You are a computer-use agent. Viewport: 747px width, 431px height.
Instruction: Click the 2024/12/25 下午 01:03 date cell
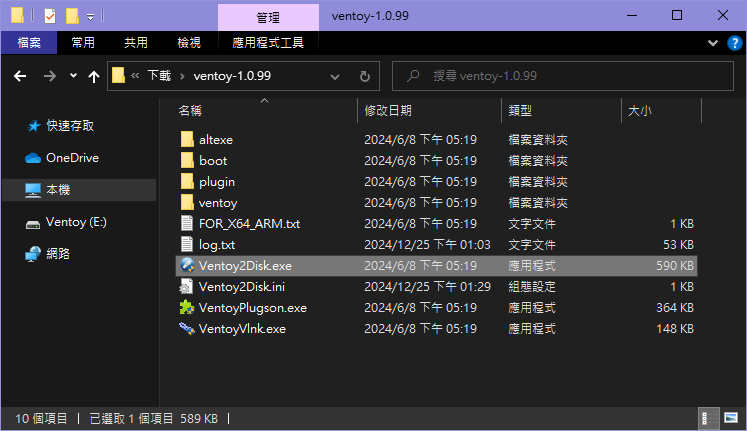(x=427, y=245)
